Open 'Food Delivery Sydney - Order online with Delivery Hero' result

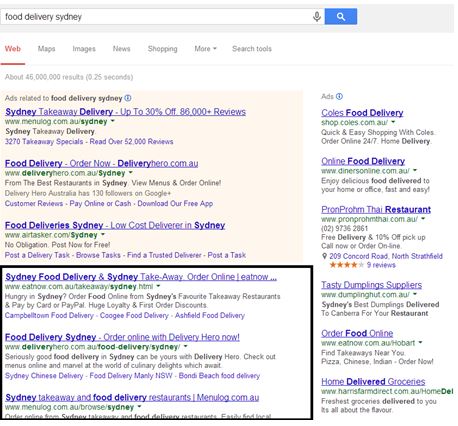click(122, 337)
